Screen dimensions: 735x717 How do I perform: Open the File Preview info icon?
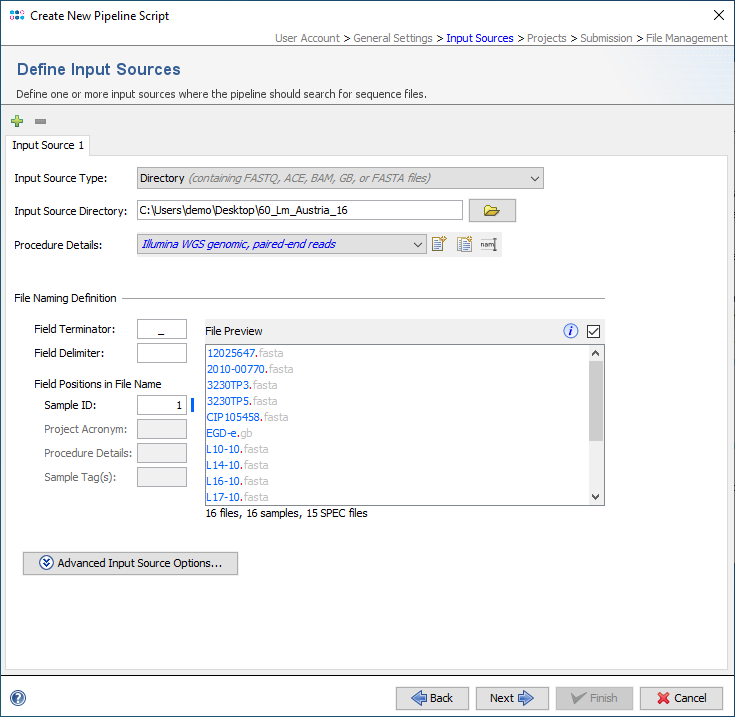point(571,331)
